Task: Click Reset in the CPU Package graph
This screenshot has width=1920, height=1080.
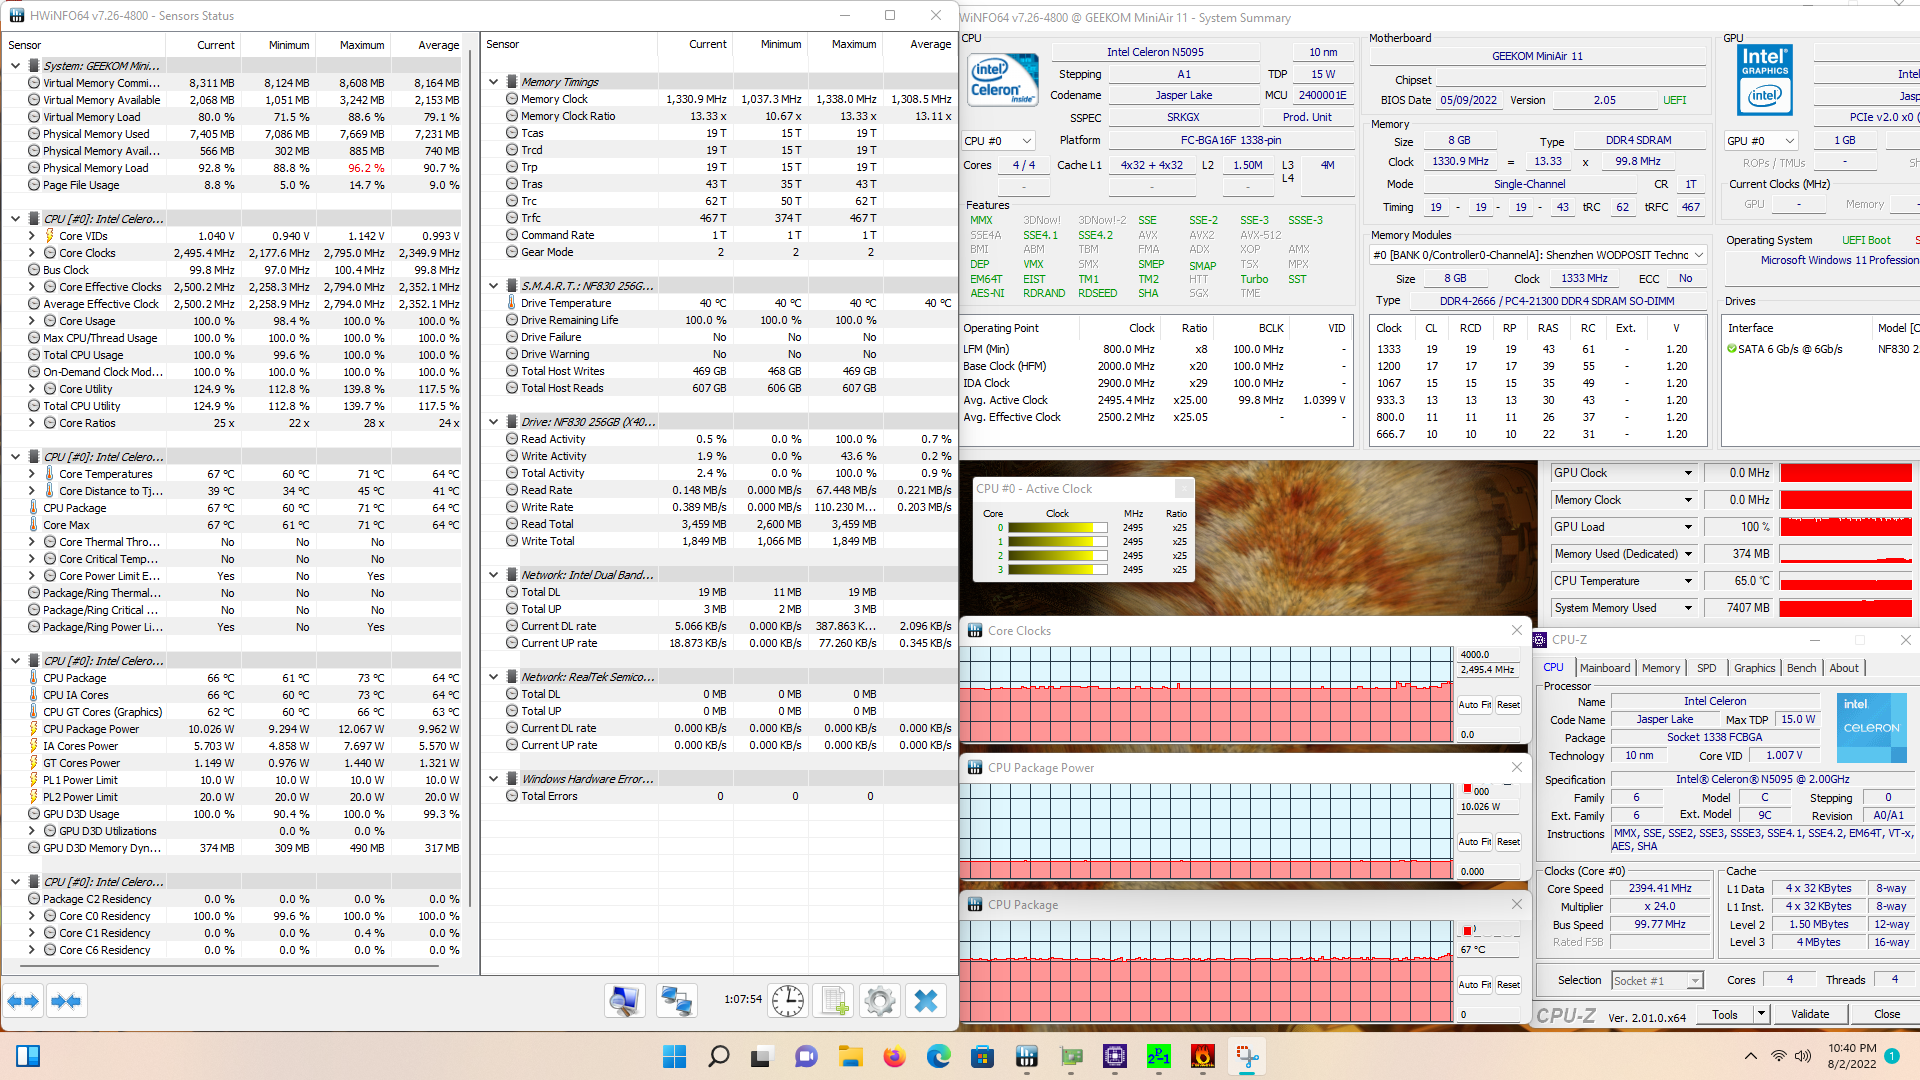Action: [x=1508, y=985]
